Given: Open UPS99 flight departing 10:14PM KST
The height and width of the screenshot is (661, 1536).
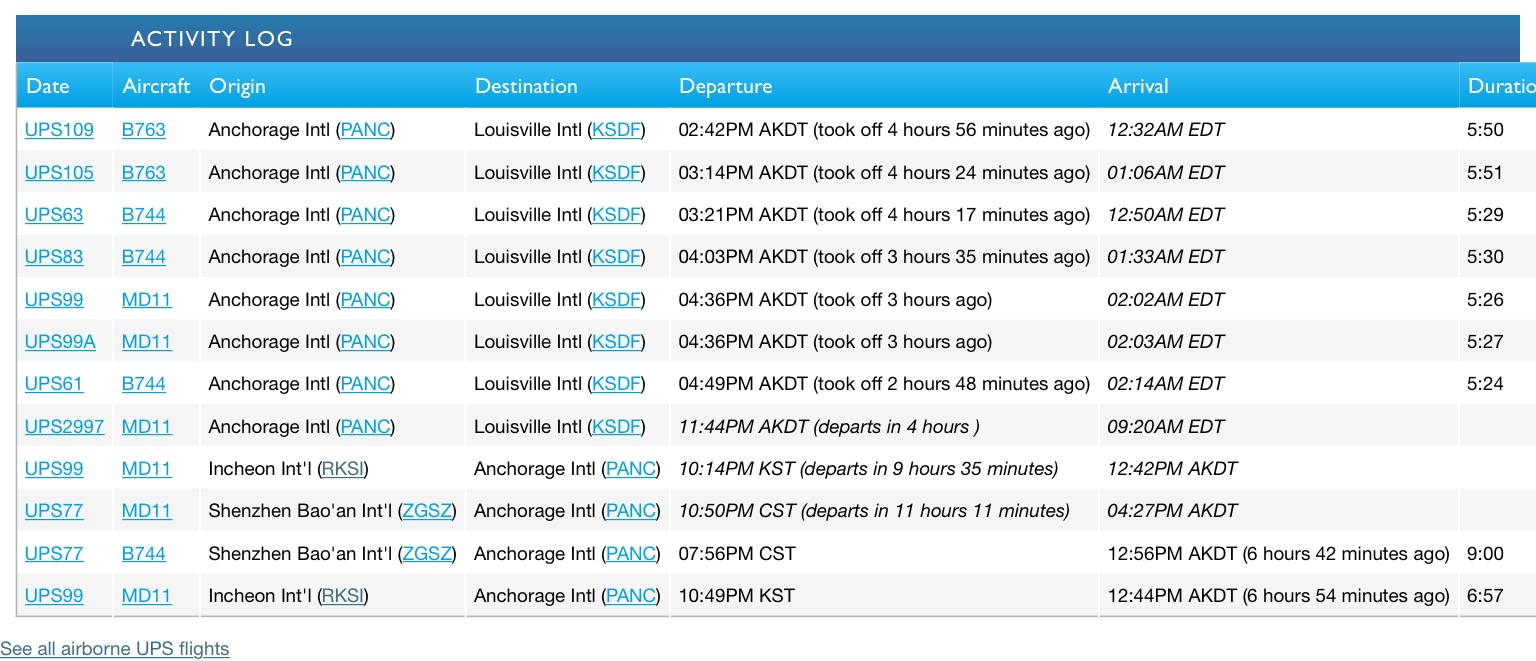Looking at the screenshot, I should (x=54, y=468).
